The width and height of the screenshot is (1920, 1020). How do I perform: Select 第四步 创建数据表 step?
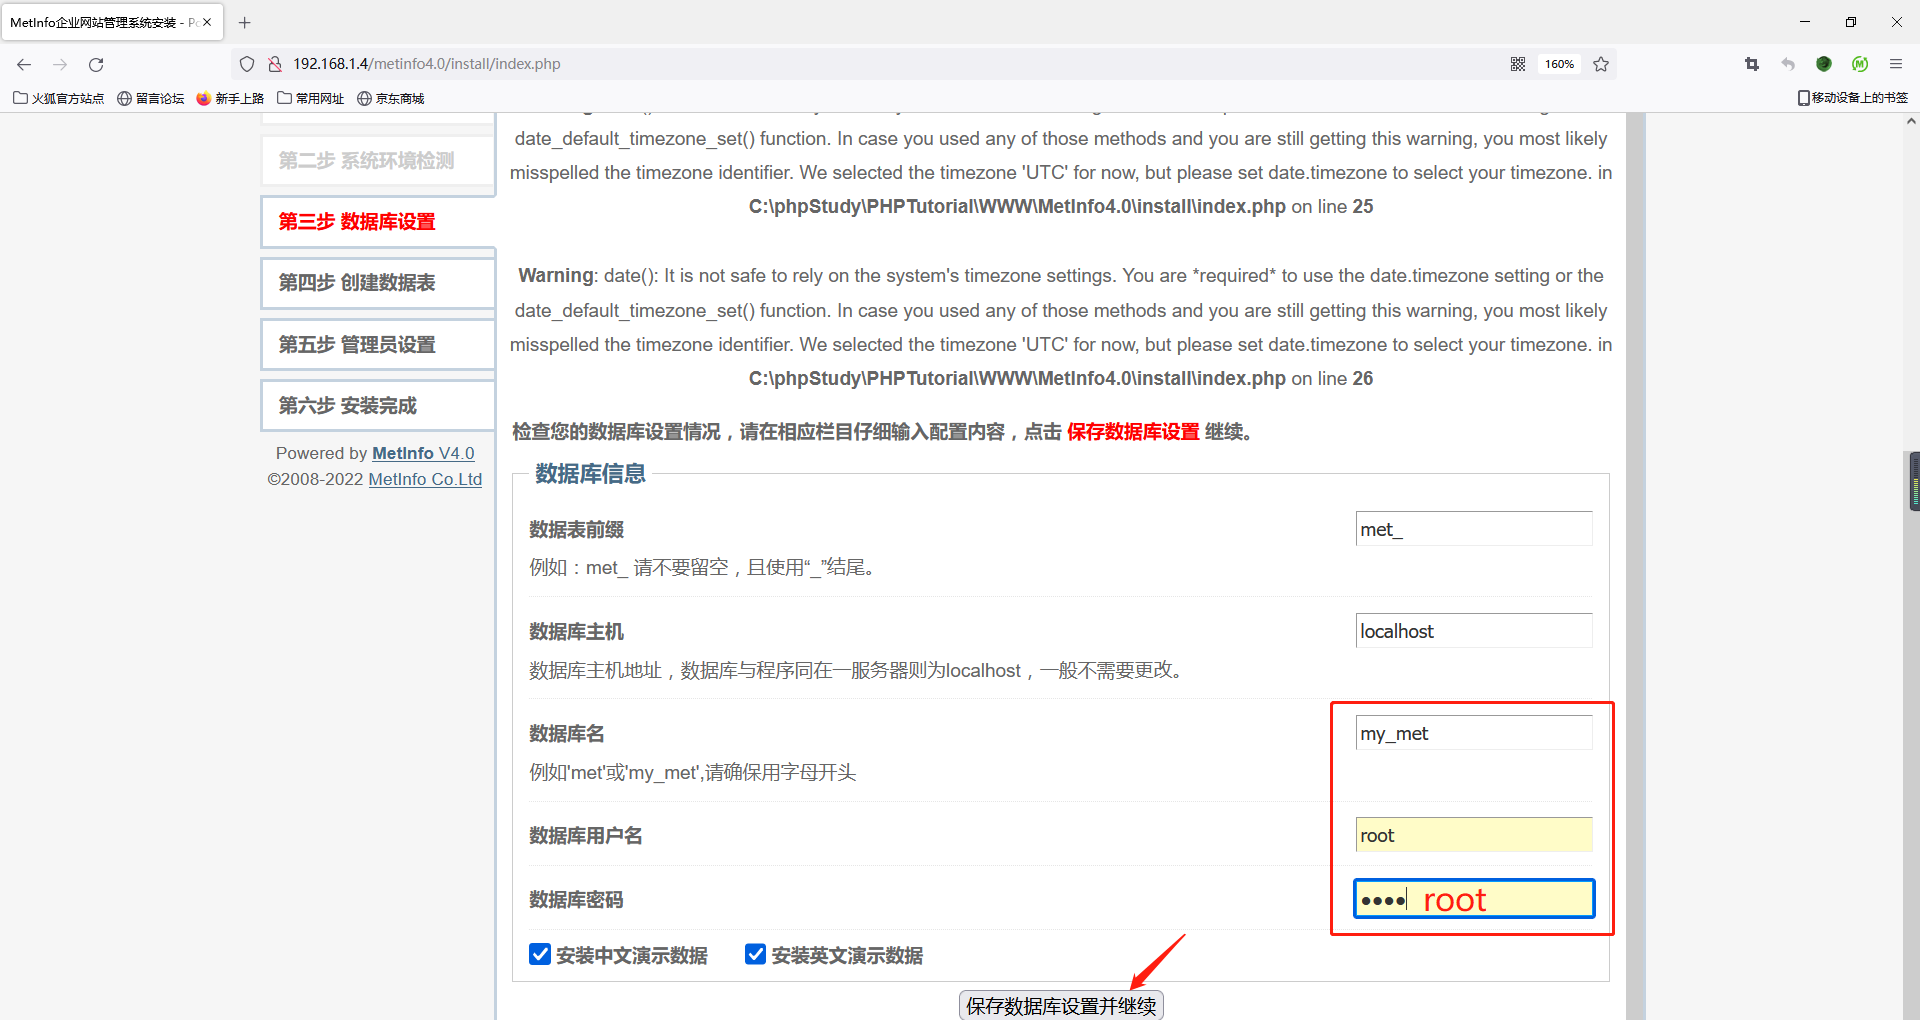pyautogui.click(x=378, y=283)
